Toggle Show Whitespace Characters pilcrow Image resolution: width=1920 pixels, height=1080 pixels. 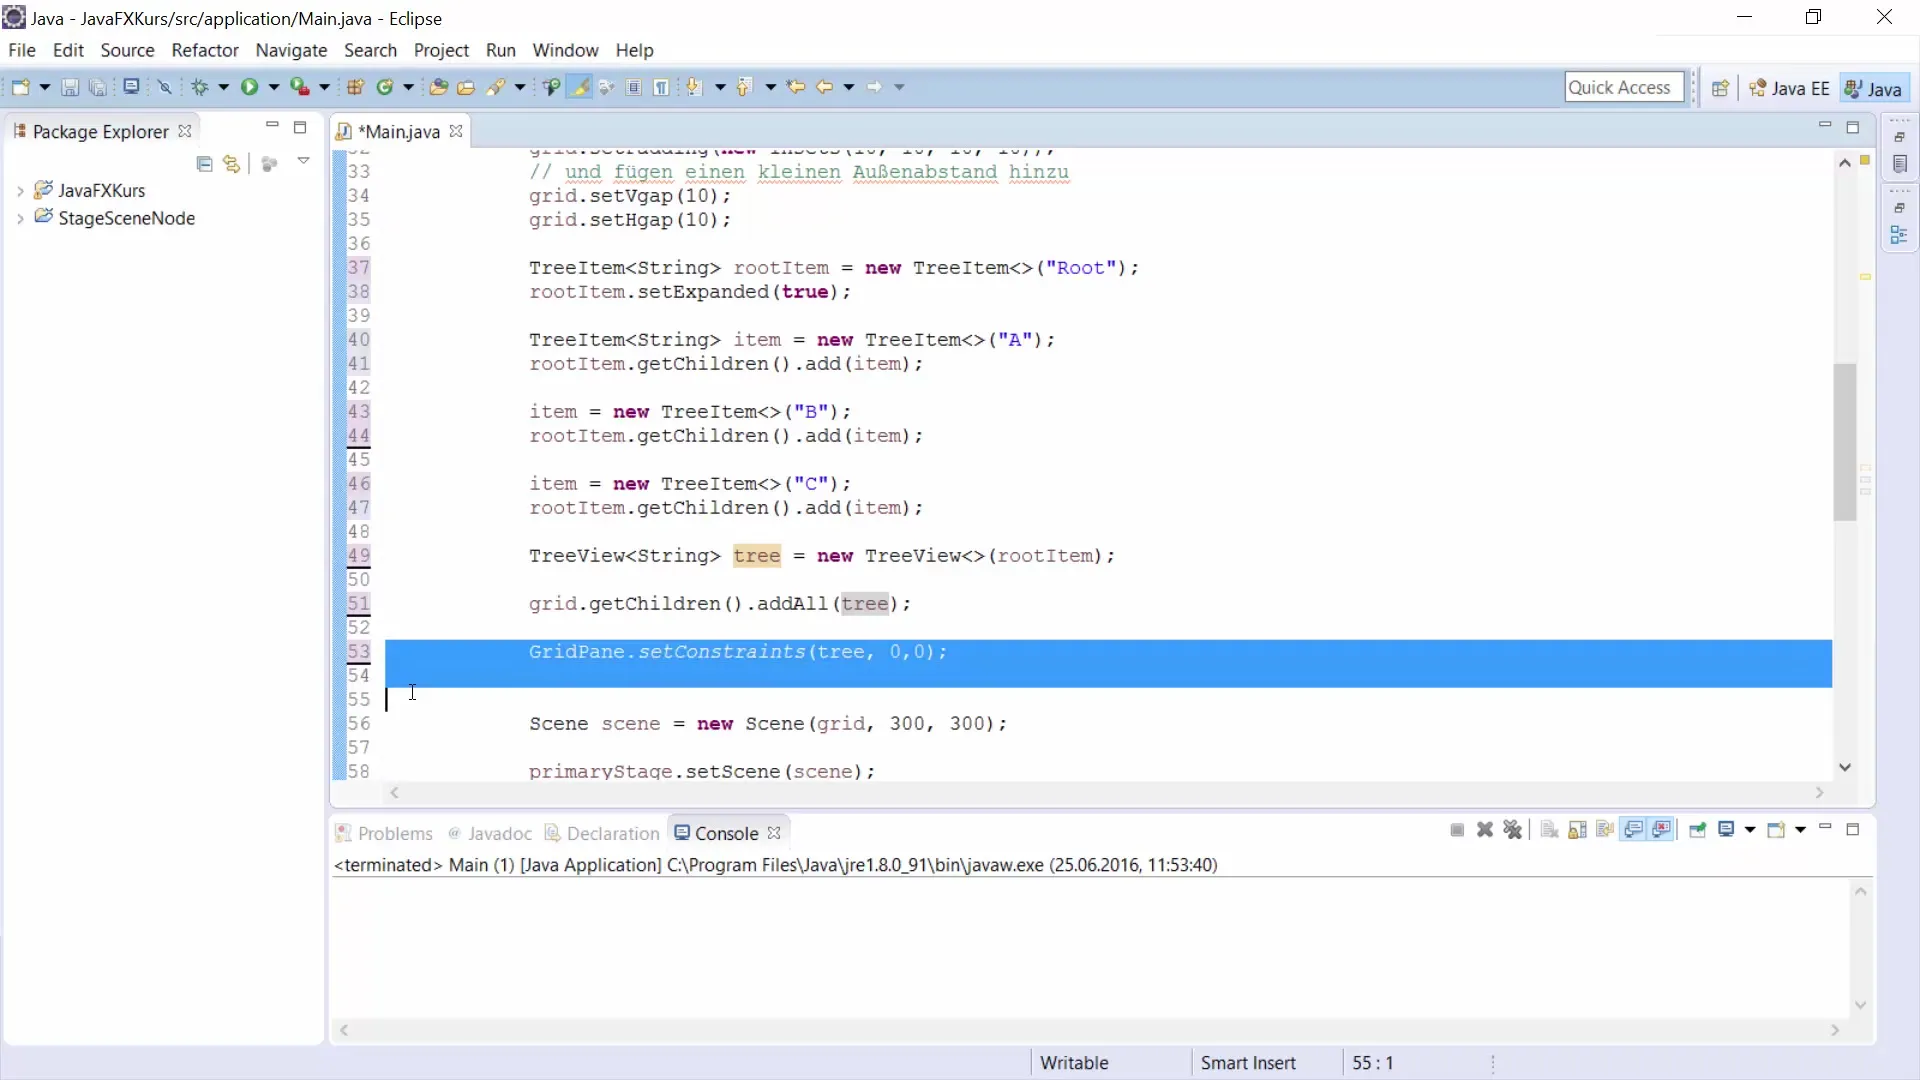[661, 87]
